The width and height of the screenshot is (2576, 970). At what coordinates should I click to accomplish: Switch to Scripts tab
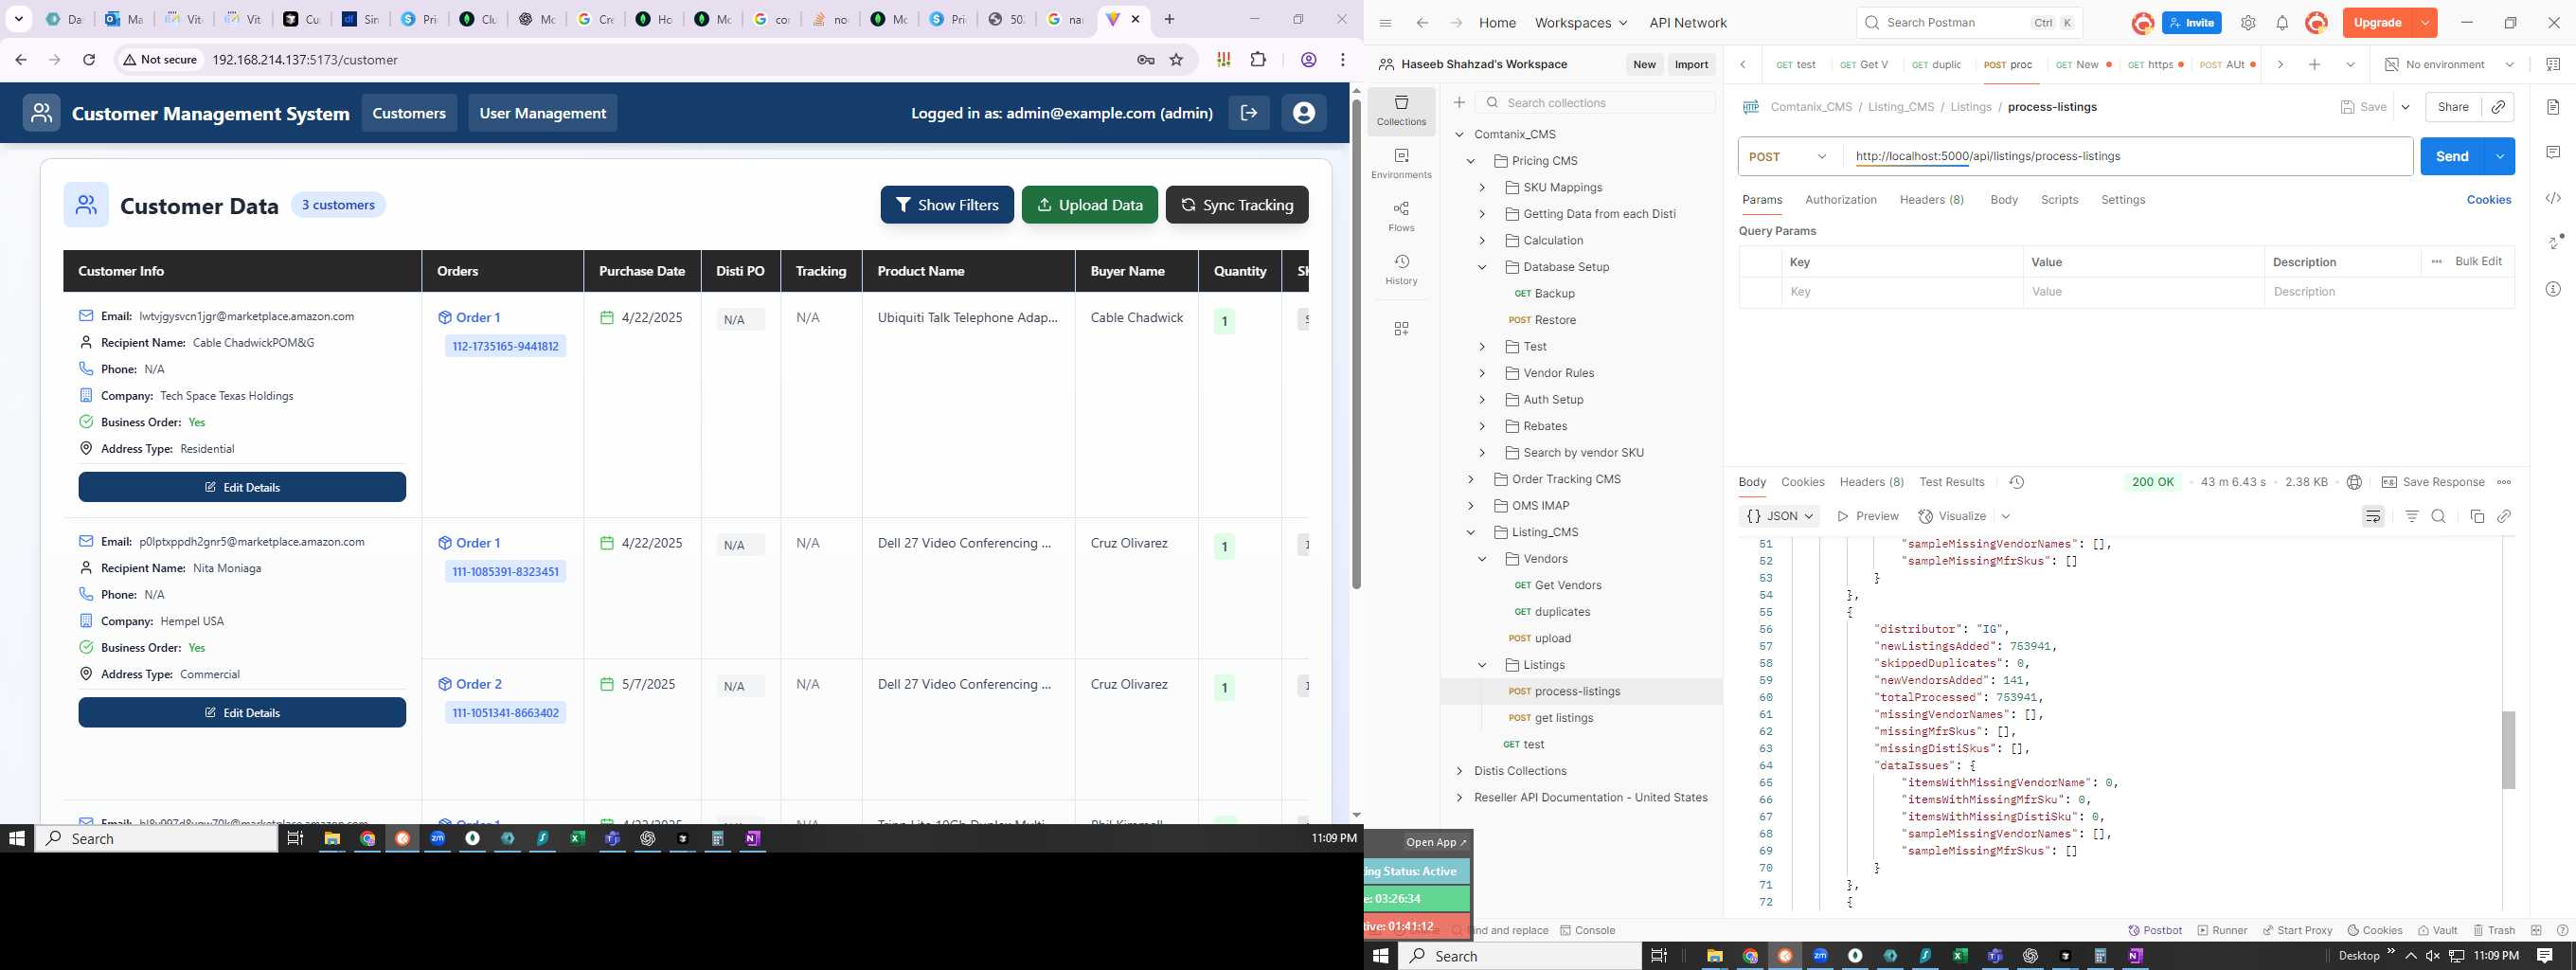click(x=2059, y=200)
